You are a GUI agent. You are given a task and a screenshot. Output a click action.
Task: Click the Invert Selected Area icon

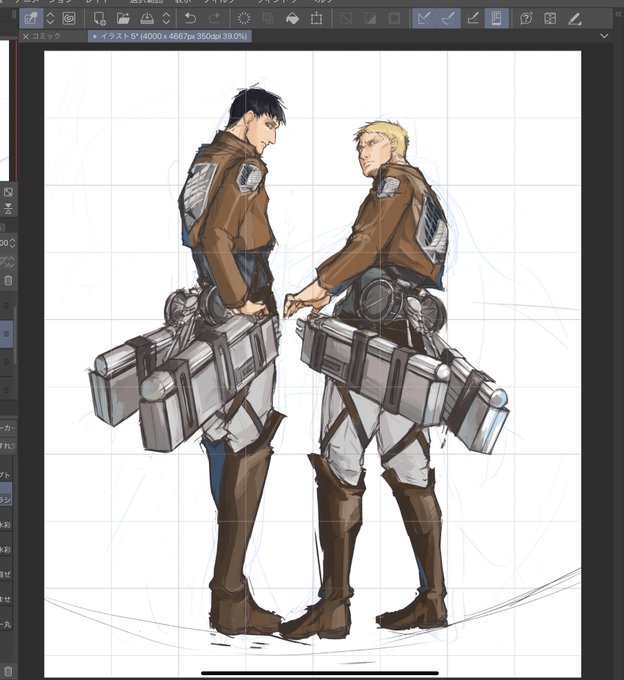click(x=370, y=18)
